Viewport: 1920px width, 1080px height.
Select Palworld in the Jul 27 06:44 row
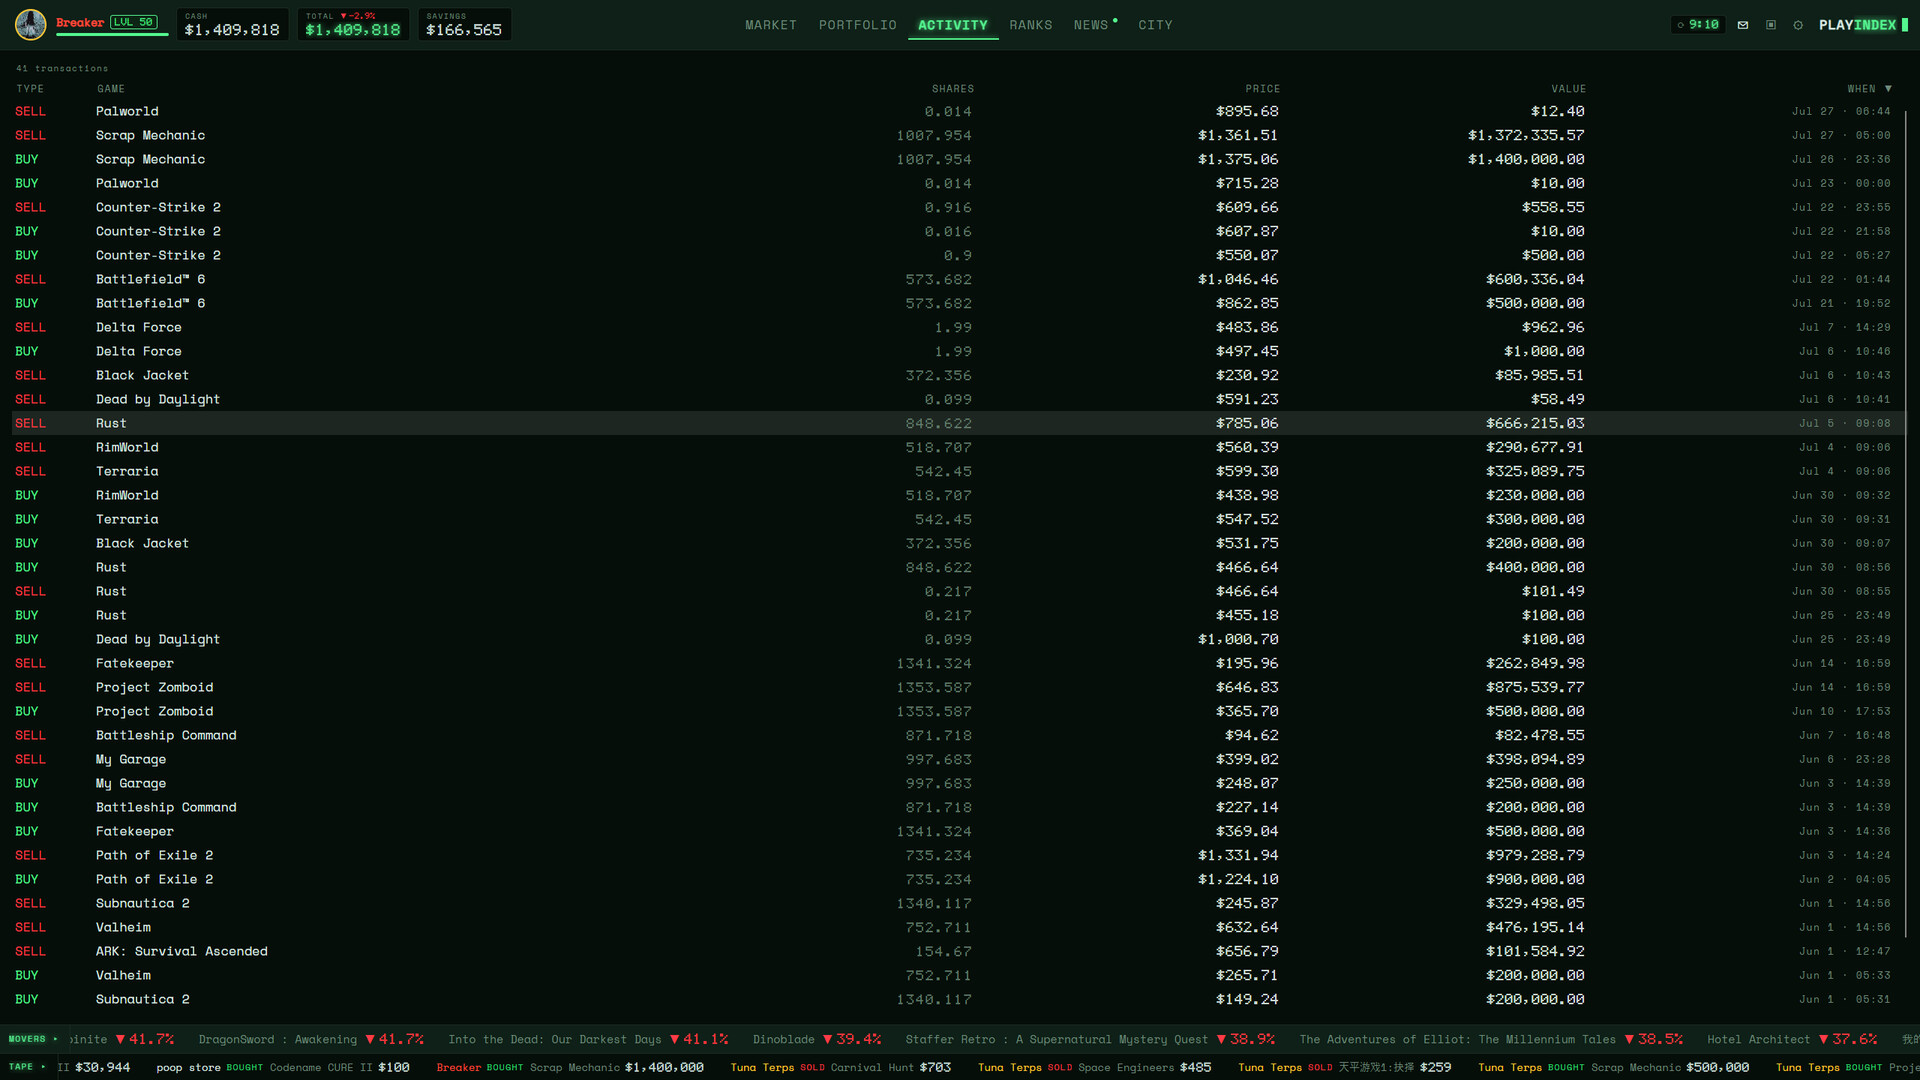point(127,111)
